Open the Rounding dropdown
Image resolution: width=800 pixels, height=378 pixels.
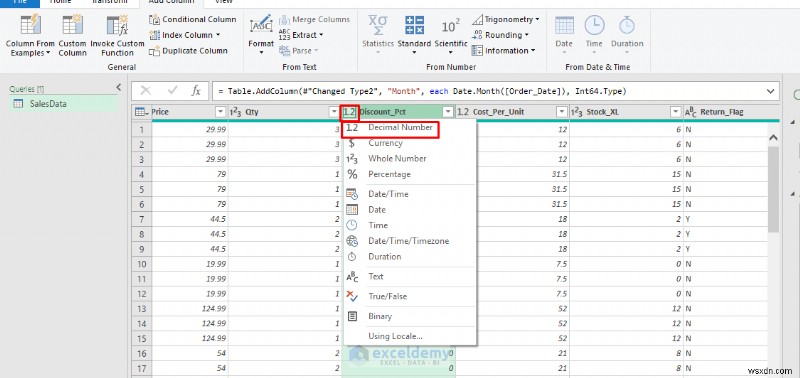tap(501, 35)
